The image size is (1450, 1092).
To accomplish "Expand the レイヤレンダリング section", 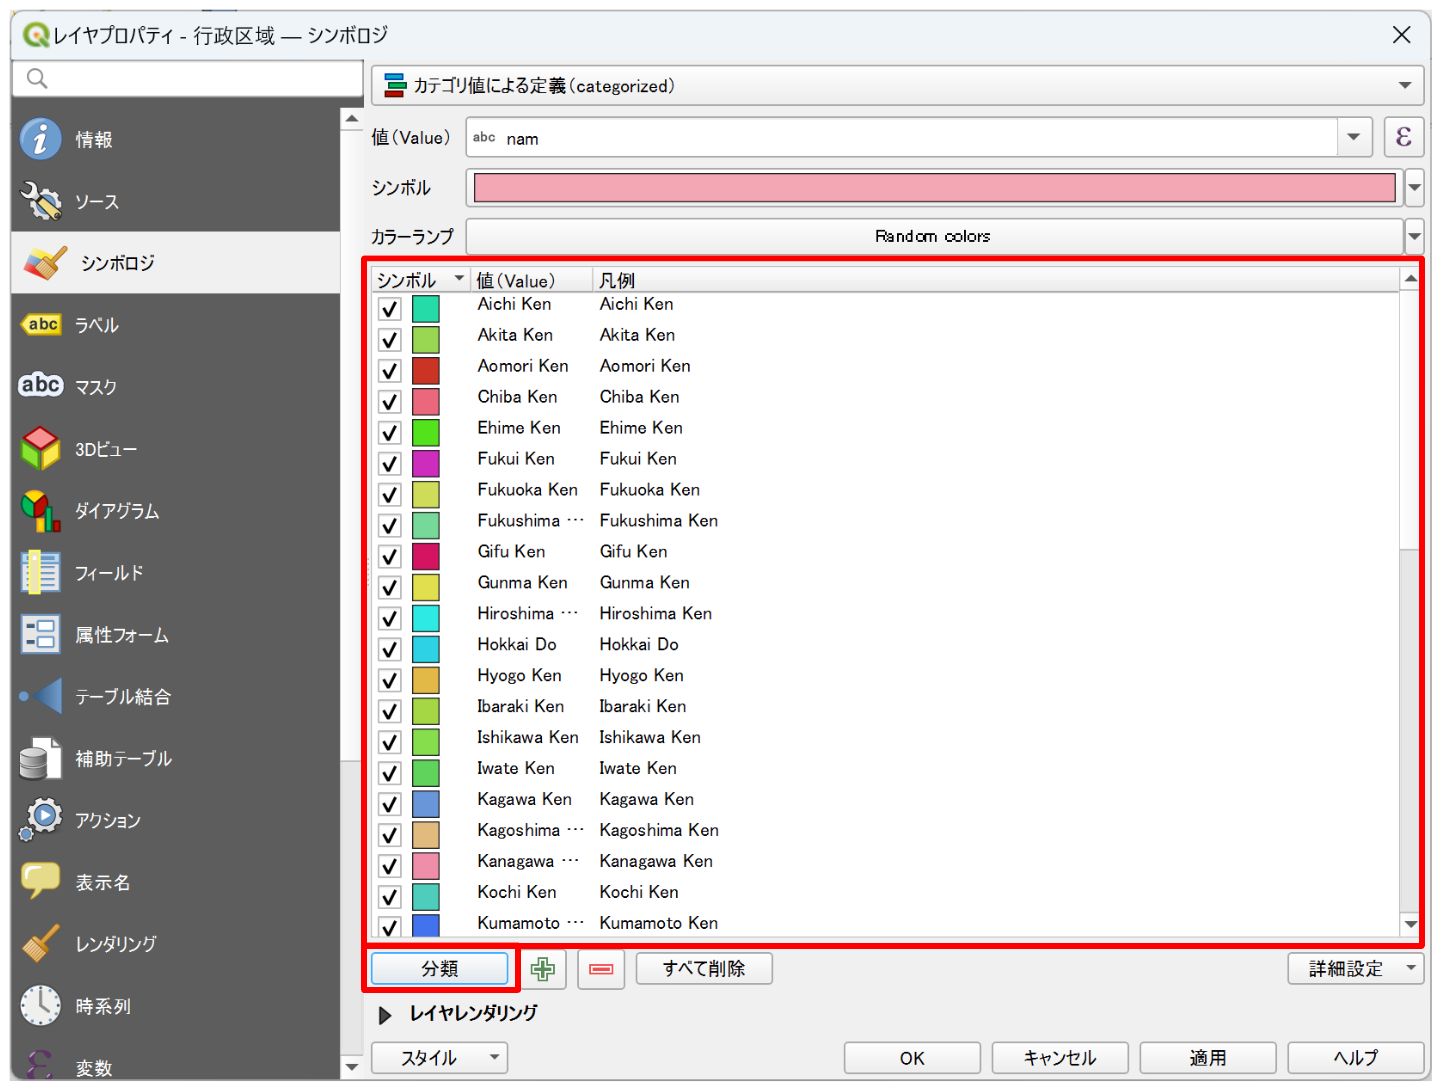I will 385,1015.
